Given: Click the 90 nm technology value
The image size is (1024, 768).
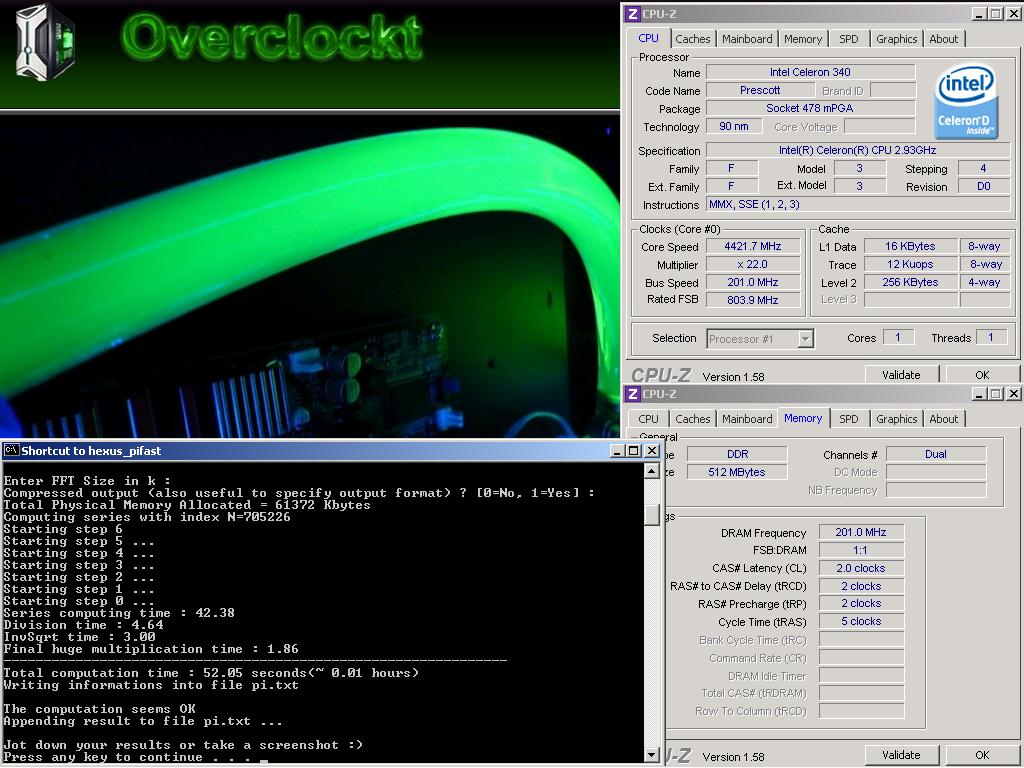Looking at the screenshot, I should (x=734, y=127).
